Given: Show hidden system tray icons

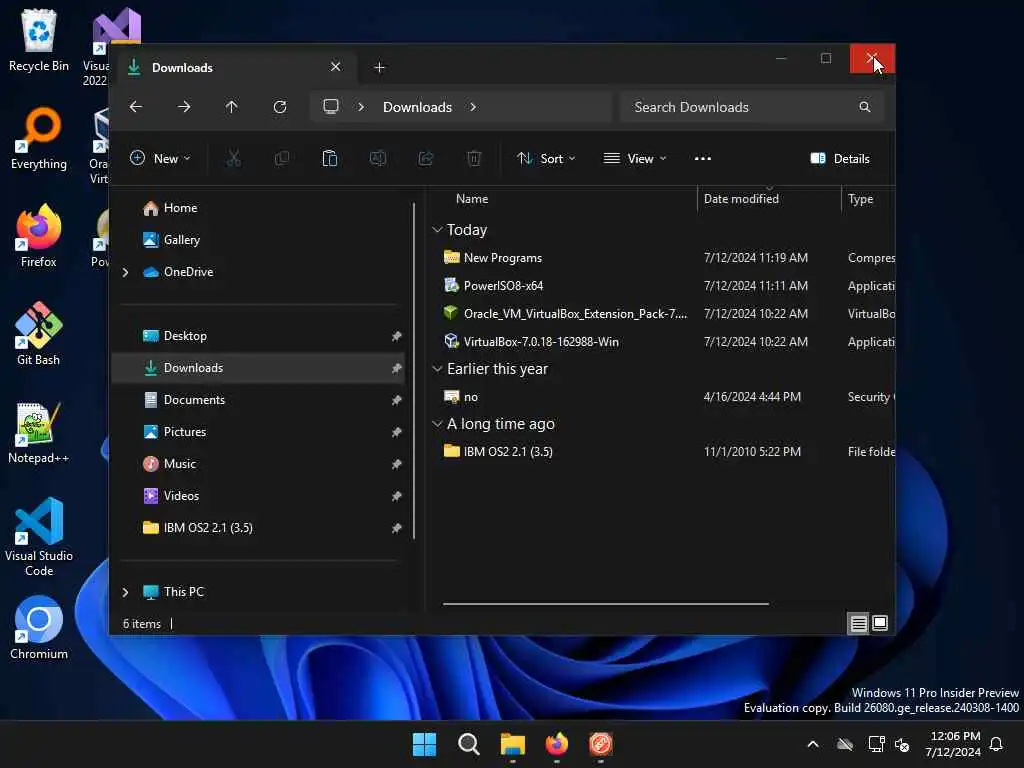Looking at the screenshot, I should point(812,744).
